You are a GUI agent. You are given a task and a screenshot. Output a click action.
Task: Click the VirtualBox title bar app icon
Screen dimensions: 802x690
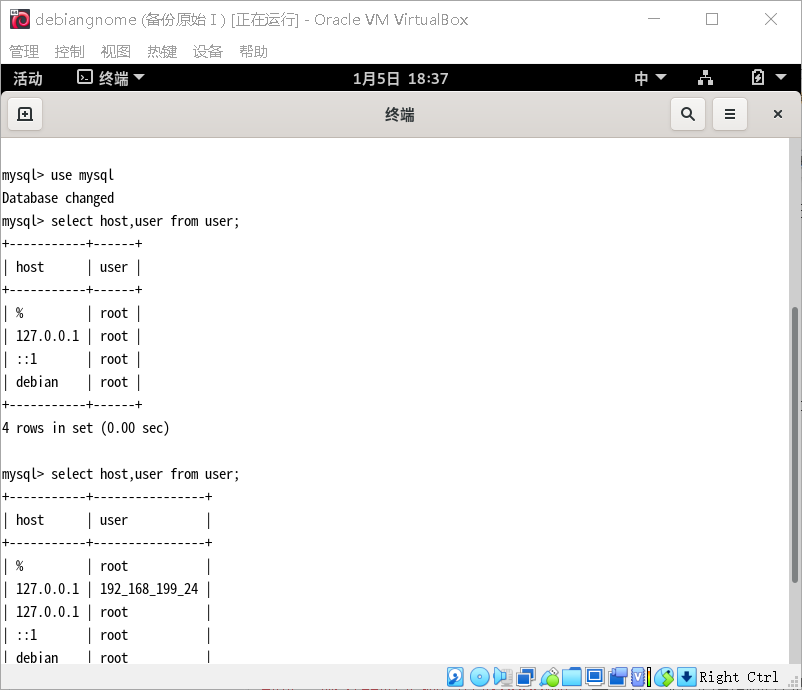coord(20,19)
